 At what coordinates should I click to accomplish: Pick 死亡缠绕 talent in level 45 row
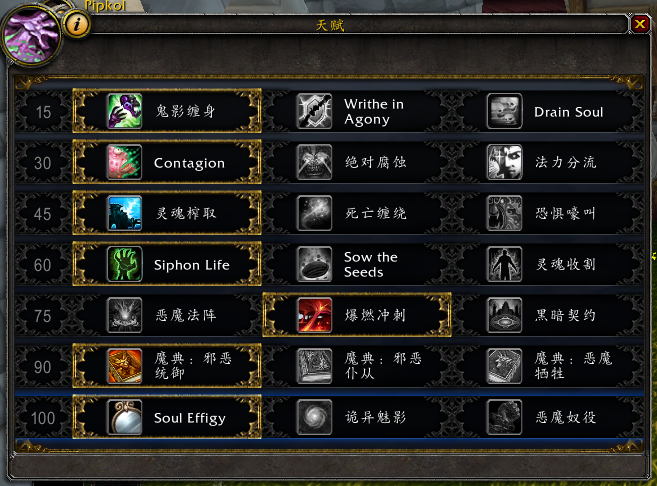click(x=357, y=213)
